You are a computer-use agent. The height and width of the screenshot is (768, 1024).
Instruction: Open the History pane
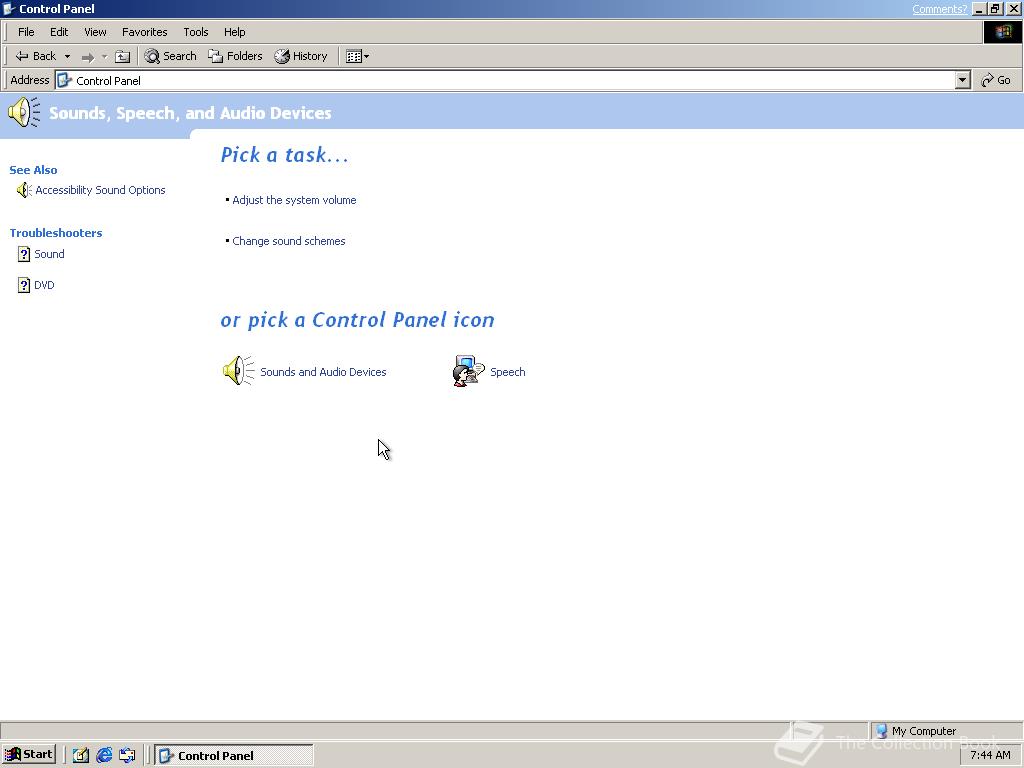pyautogui.click(x=301, y=56)
